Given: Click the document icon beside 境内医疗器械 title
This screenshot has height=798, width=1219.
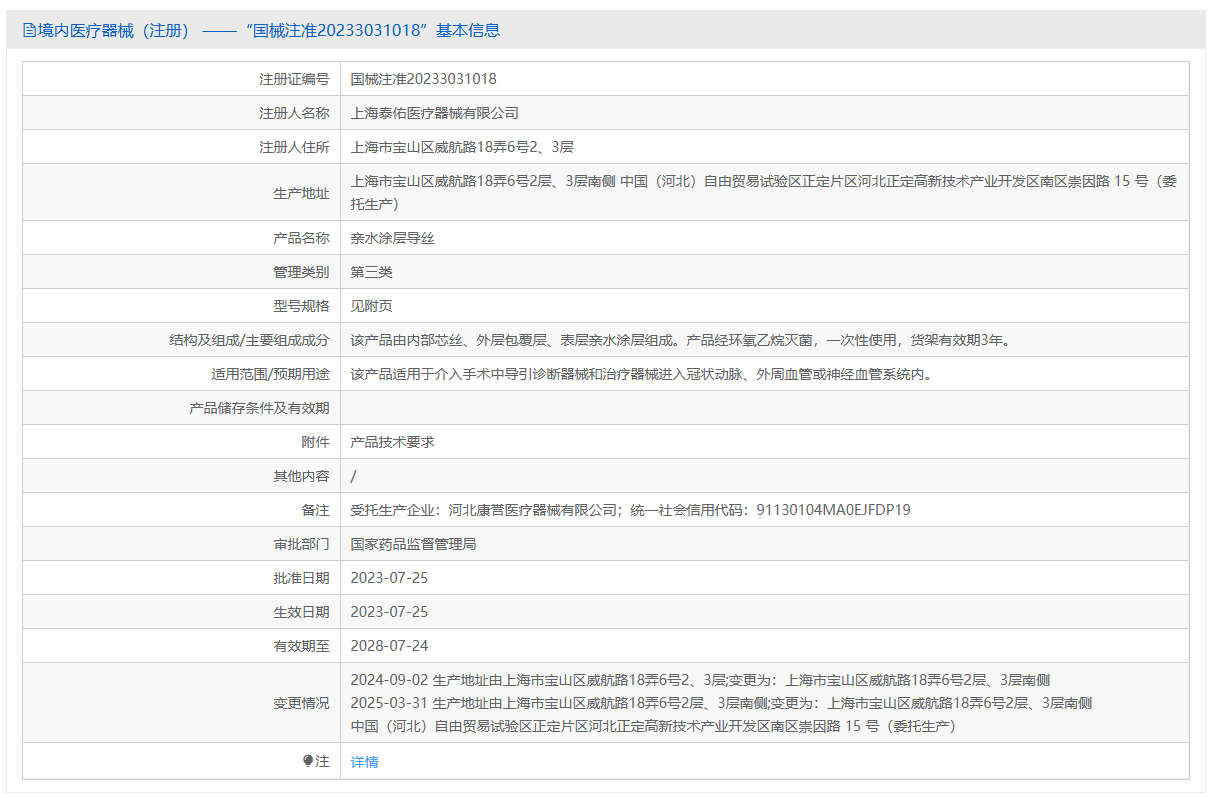Looking at the screenshot, I should click(x=28, y=31).
